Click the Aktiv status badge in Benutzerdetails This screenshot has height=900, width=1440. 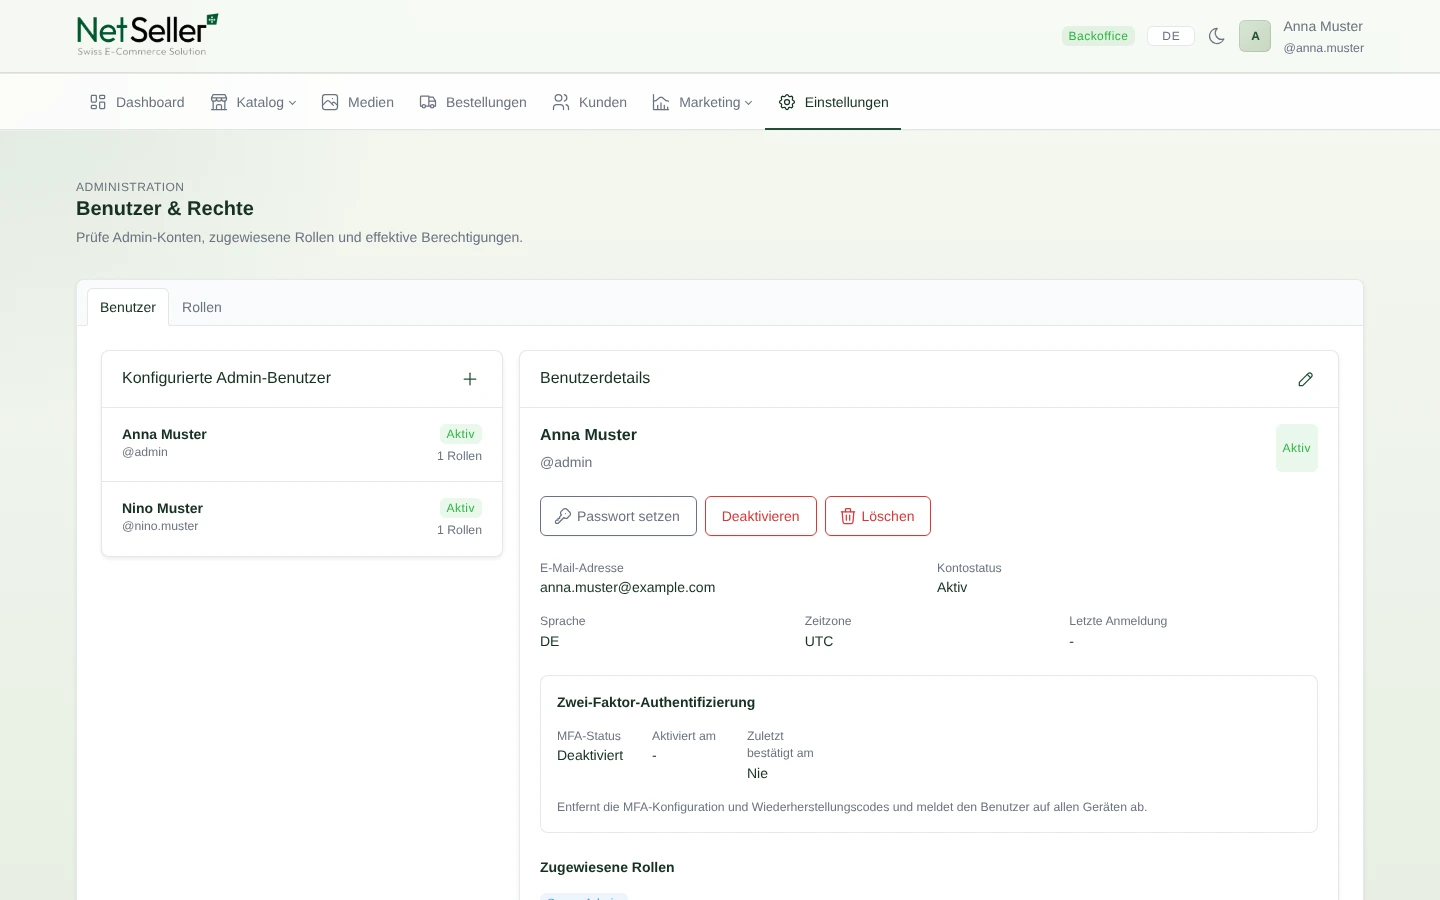(1297, 448)
